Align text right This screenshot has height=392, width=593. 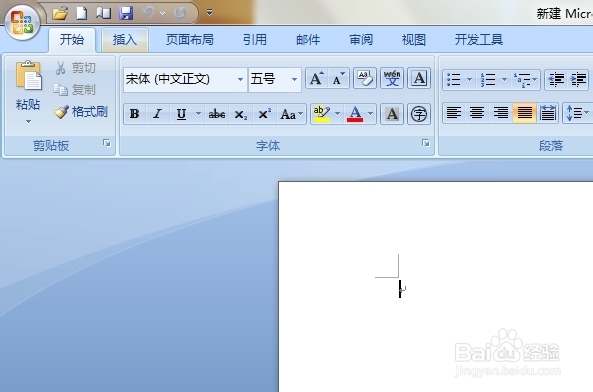coord(501,113)
